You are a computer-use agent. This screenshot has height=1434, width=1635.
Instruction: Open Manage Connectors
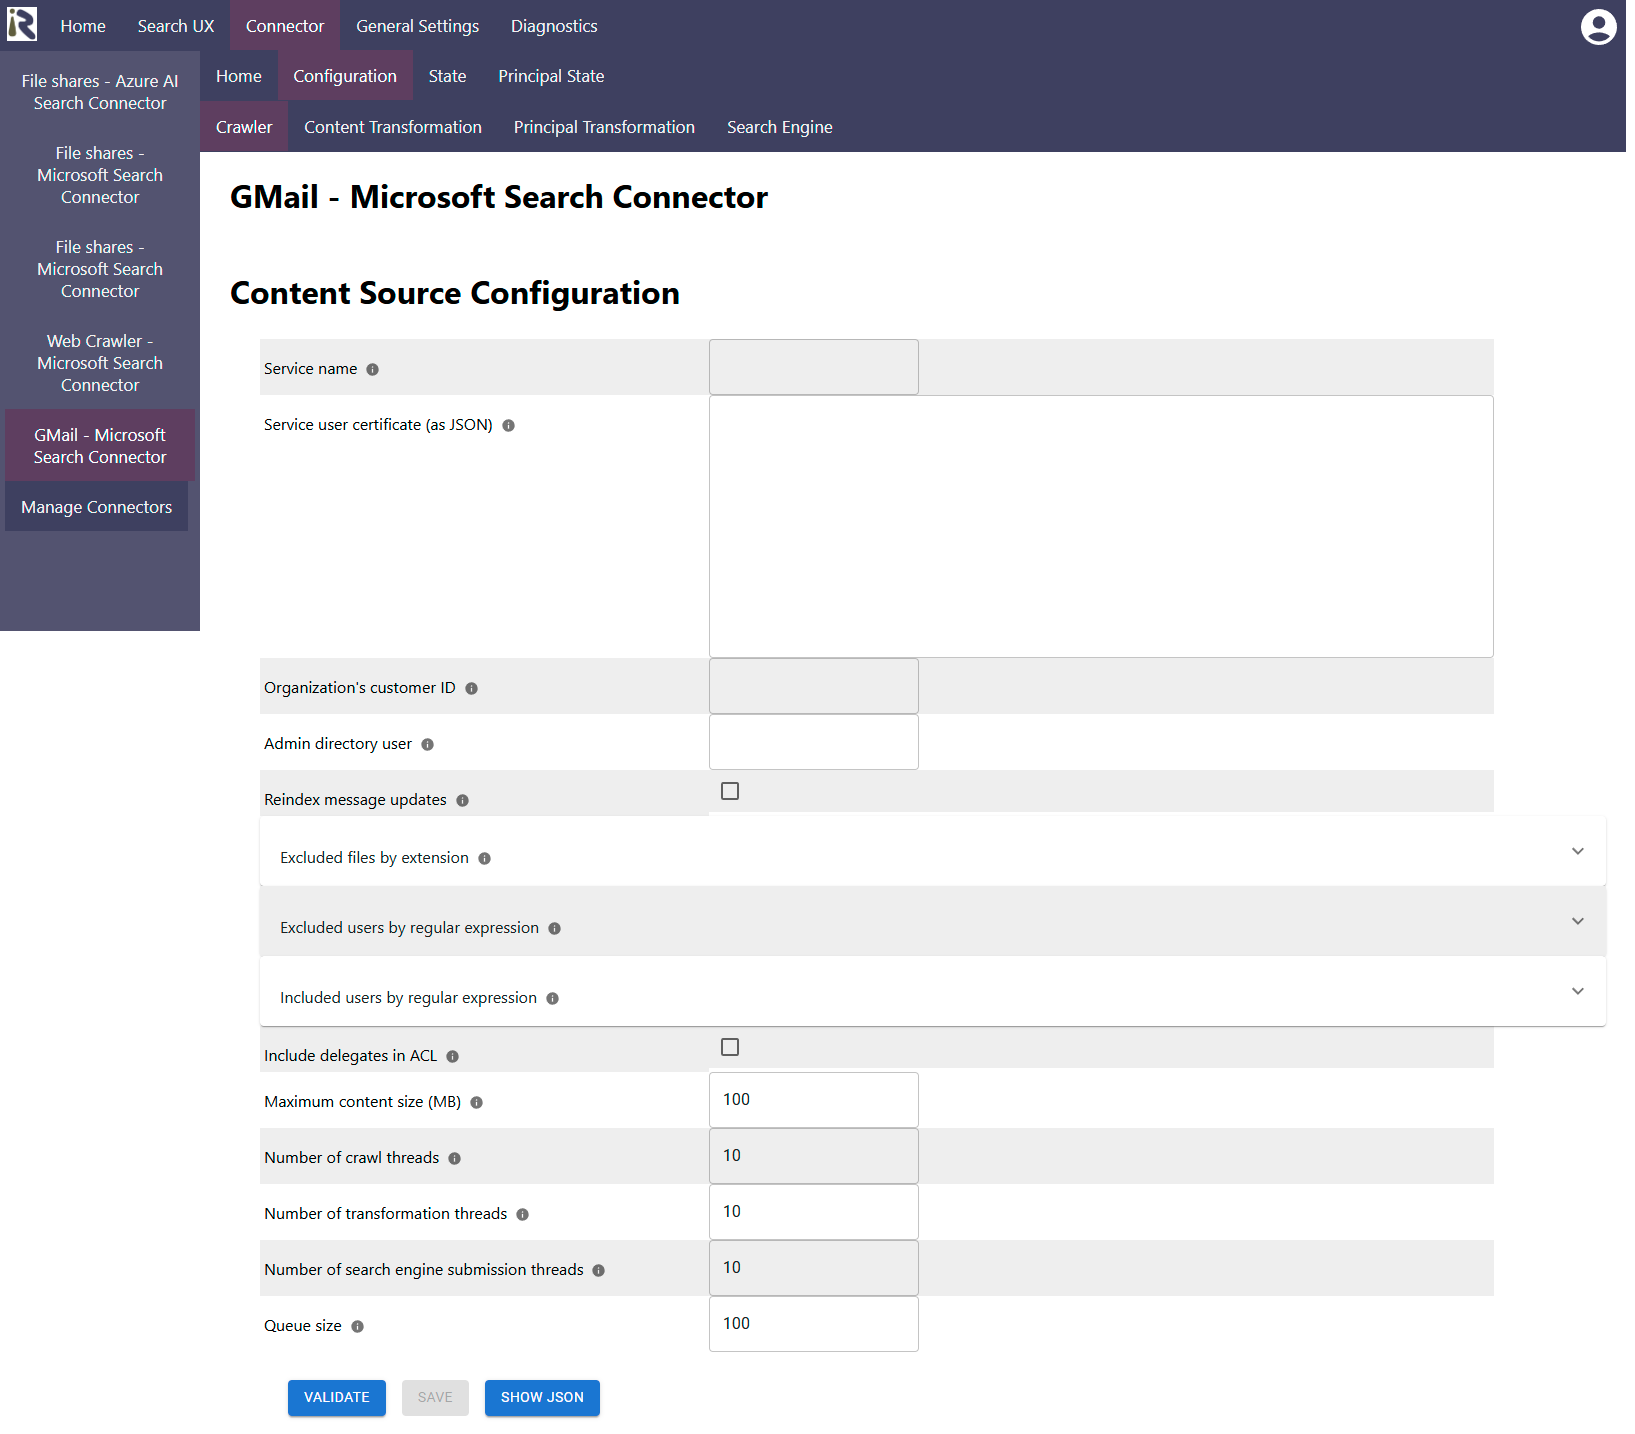(97, 507)
